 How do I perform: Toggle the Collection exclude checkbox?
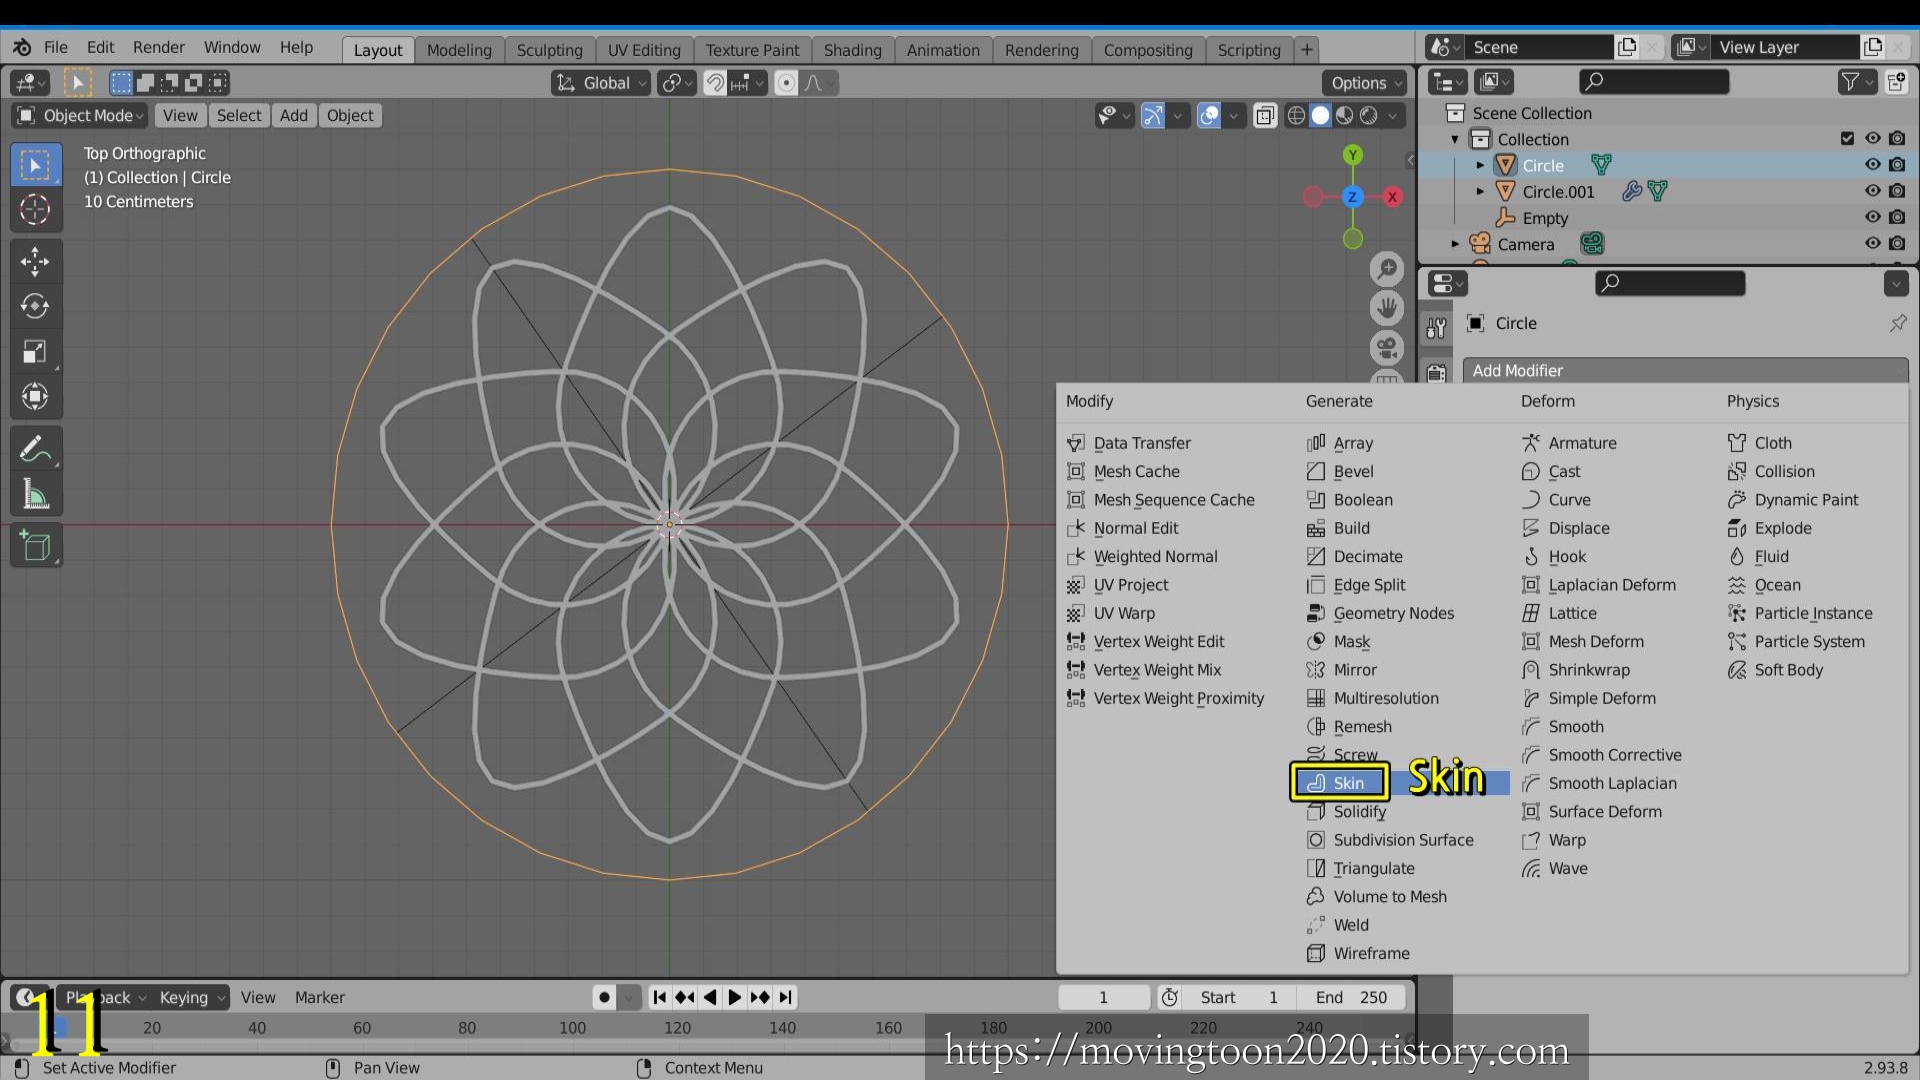coord(1847,139)
